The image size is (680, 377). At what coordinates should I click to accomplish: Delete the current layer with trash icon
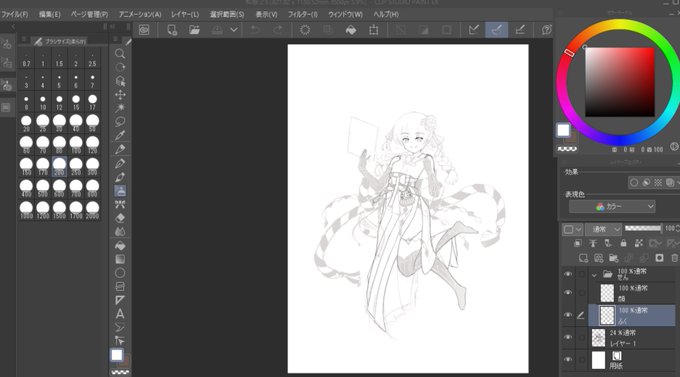(674, 258)
